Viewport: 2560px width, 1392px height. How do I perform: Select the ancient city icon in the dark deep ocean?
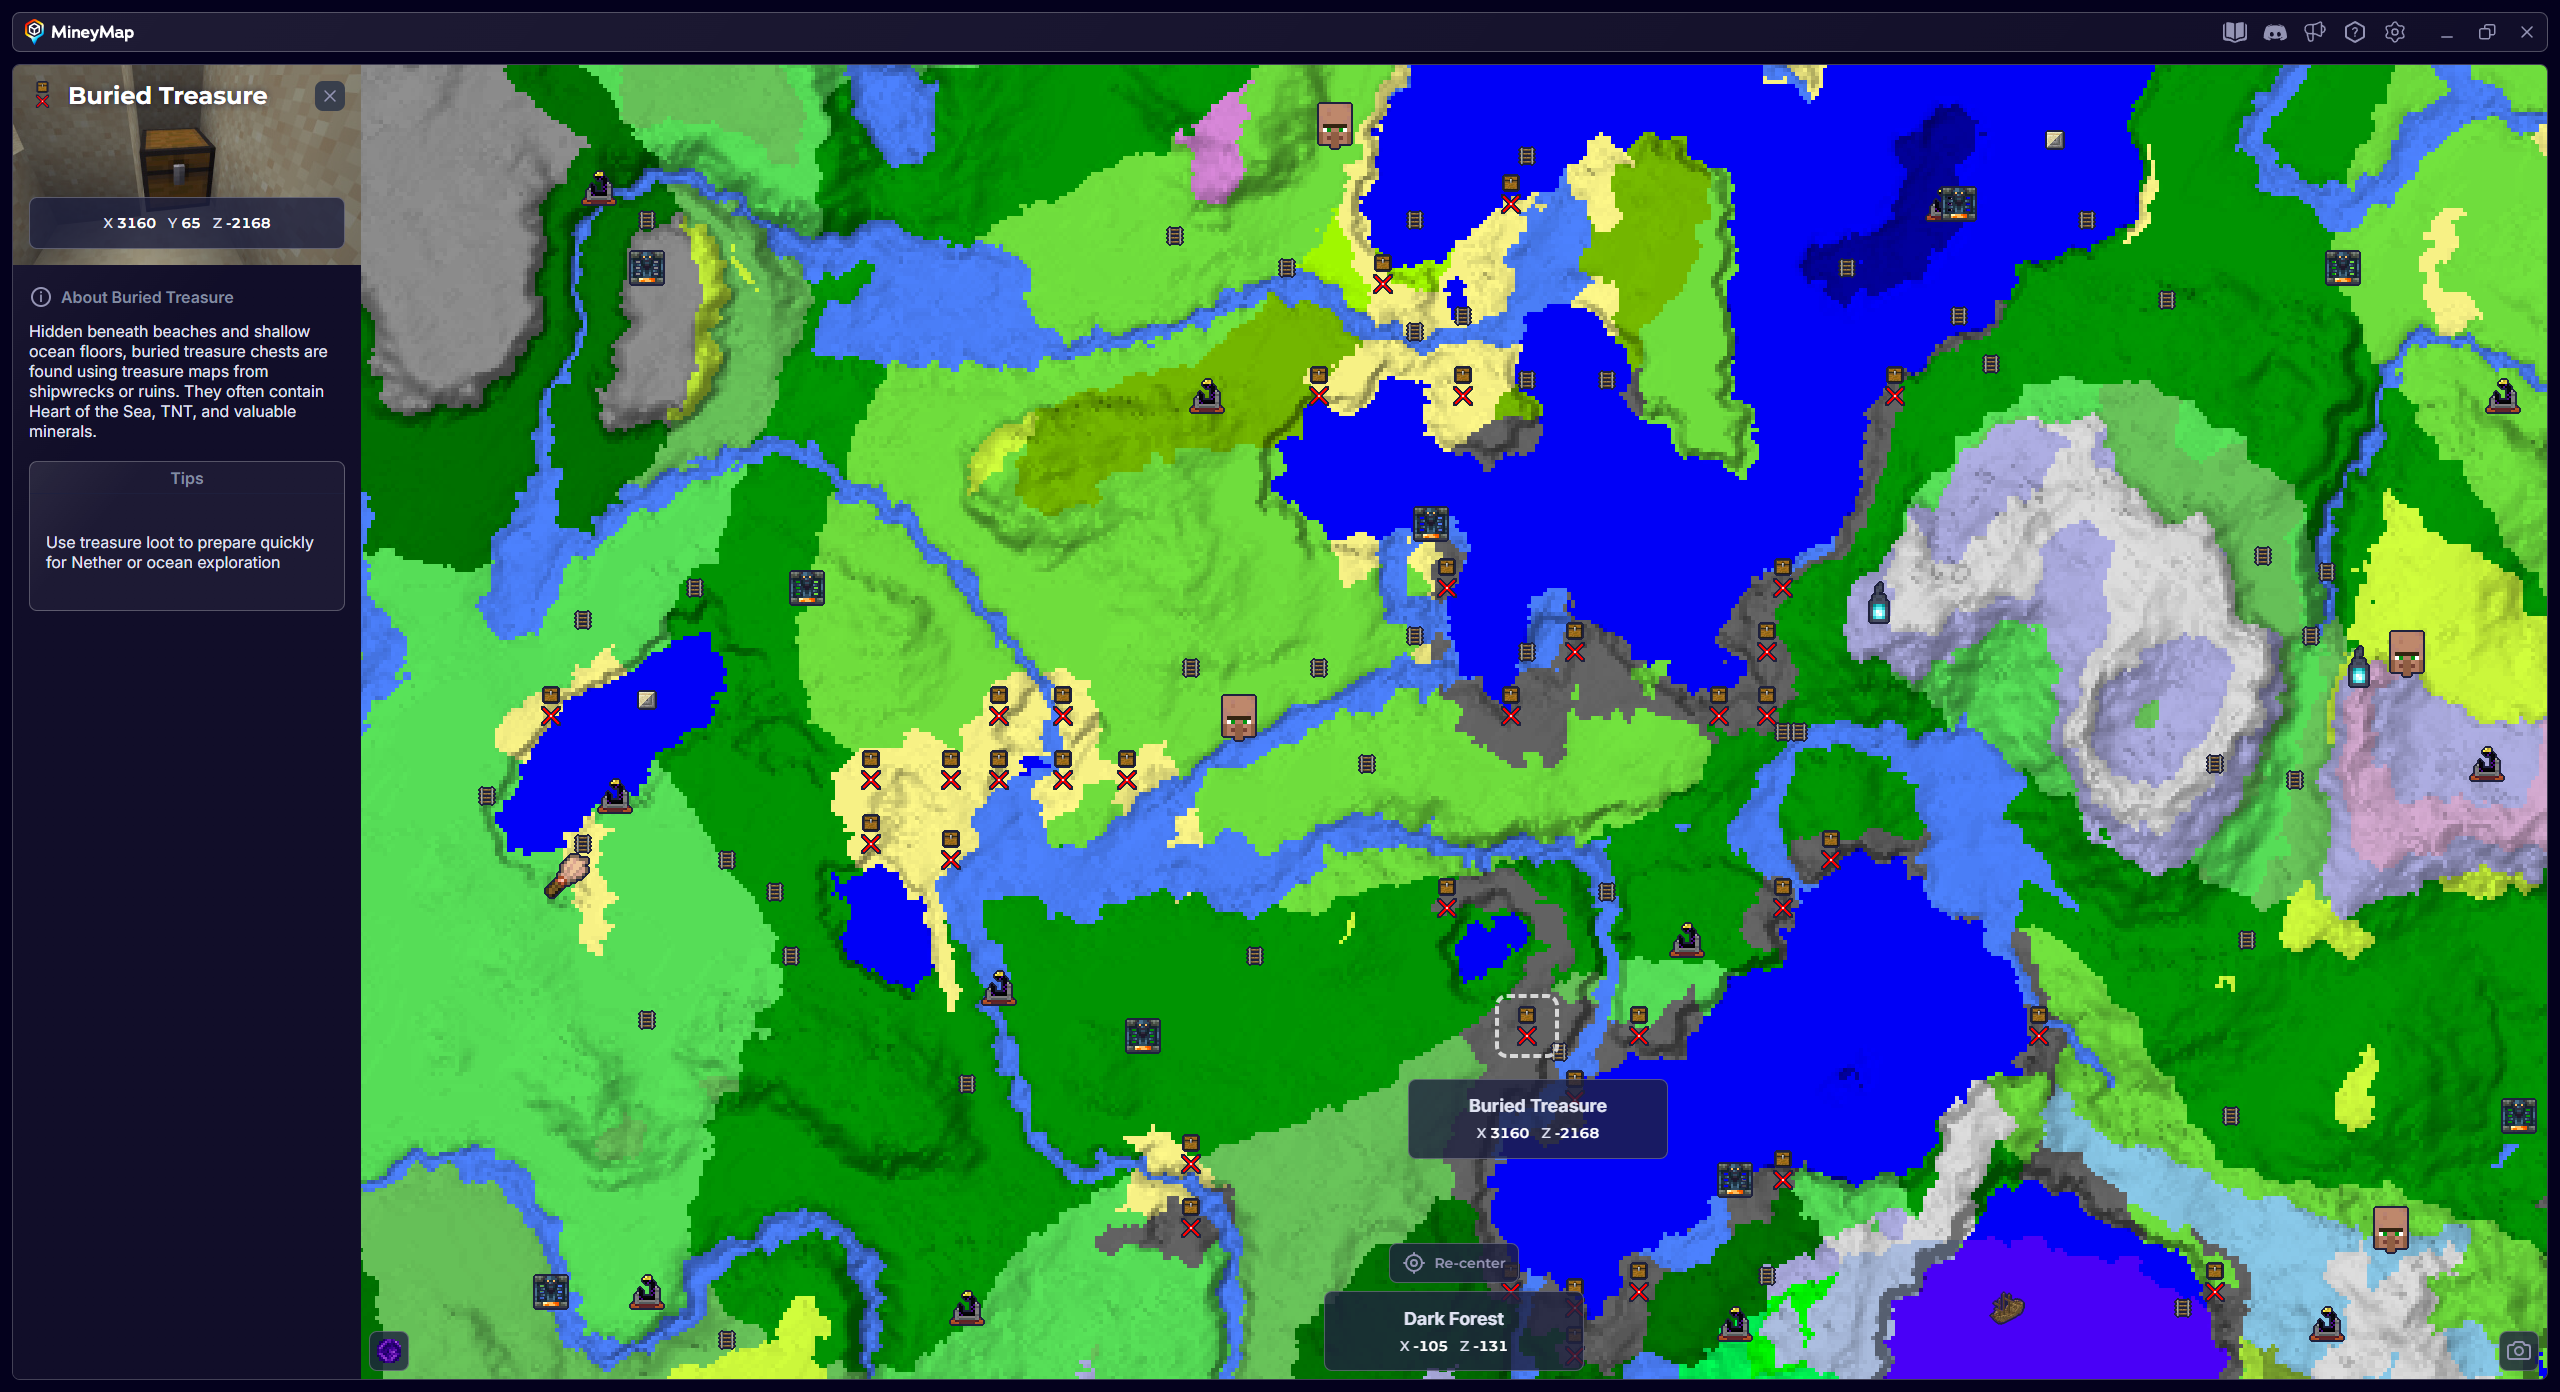(1958, 203)
